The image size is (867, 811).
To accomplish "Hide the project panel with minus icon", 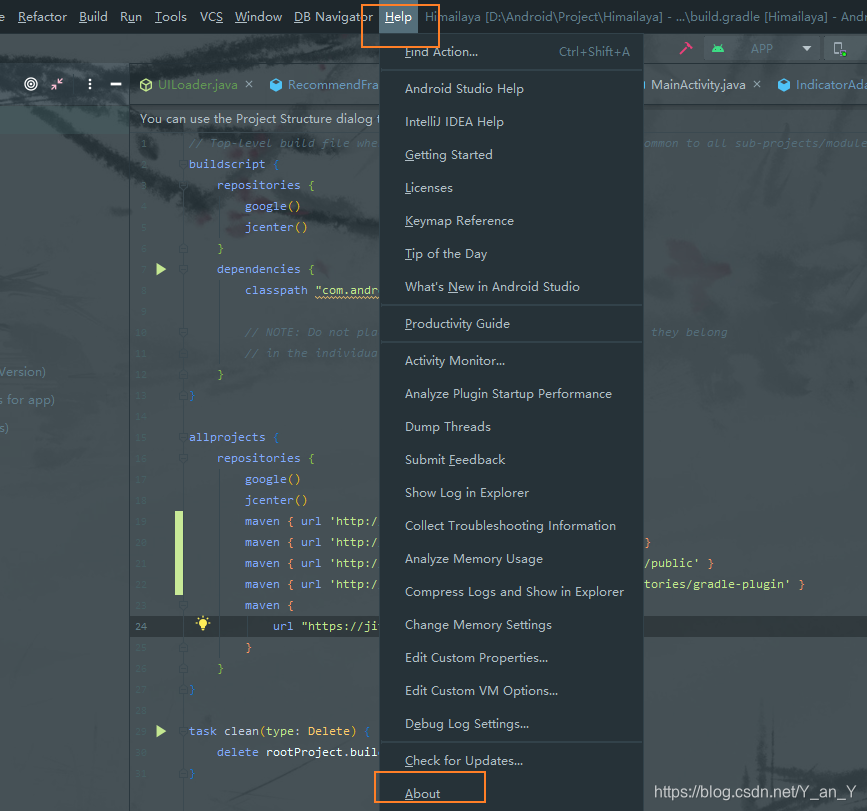I will (x=116, y=84).
